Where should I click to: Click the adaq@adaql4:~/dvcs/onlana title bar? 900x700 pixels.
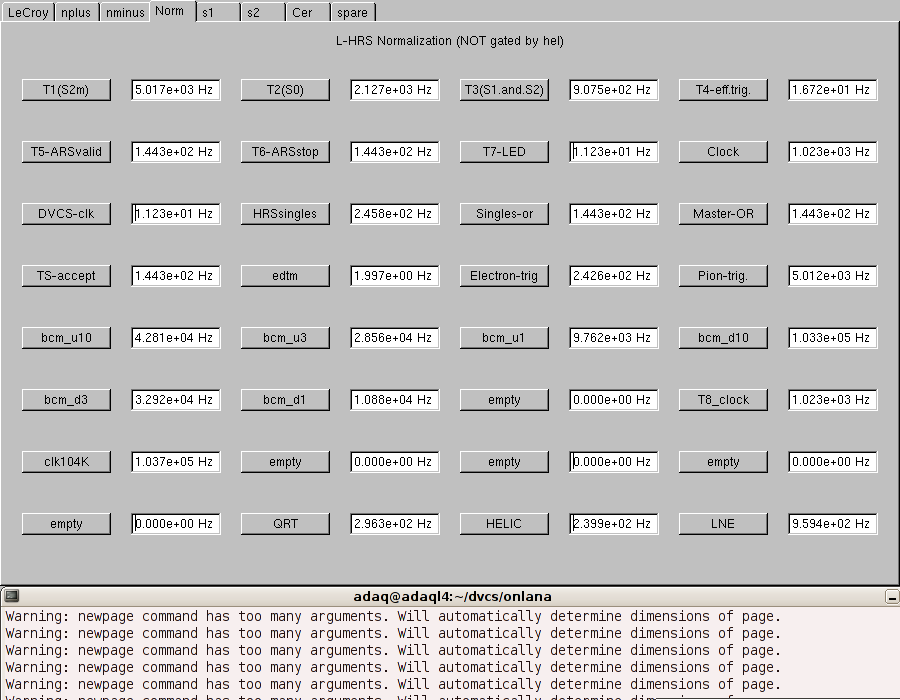click(x=452, y=597)
